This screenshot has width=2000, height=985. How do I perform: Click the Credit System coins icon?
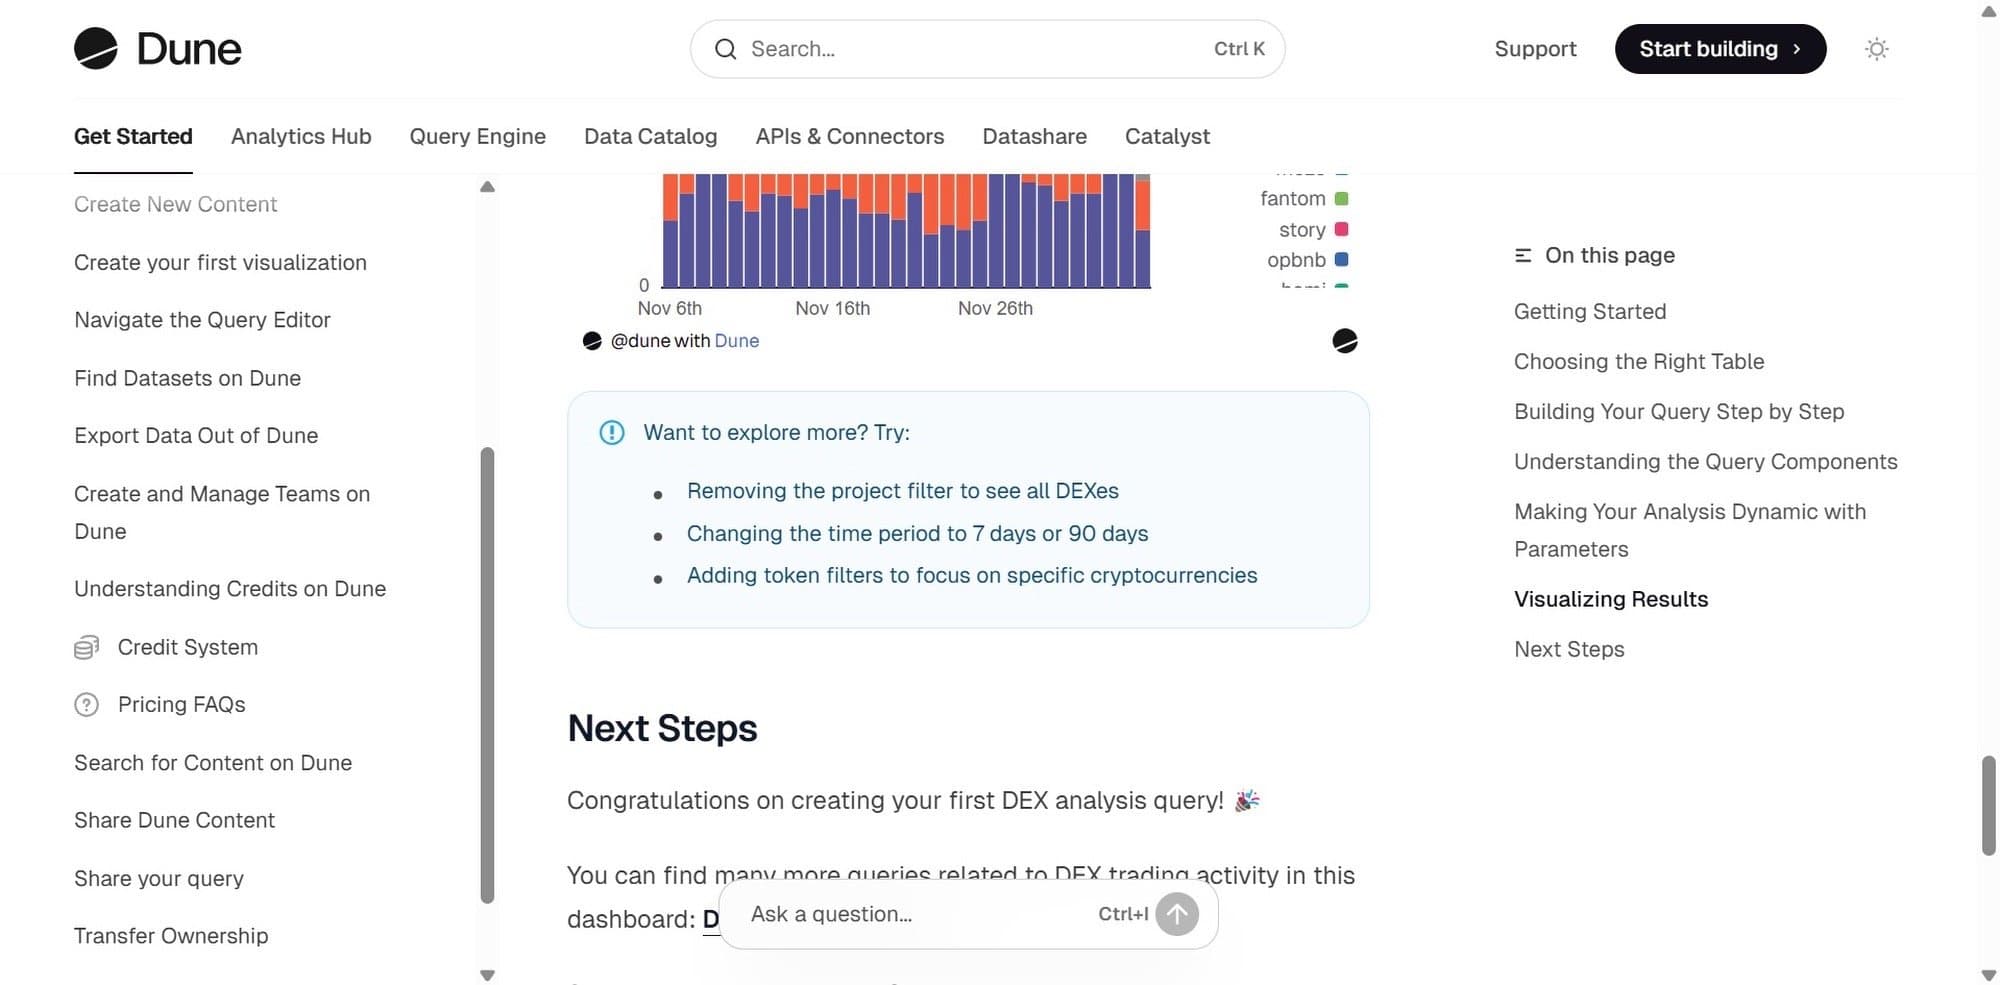pyautogui.click(x=87, y=648)
